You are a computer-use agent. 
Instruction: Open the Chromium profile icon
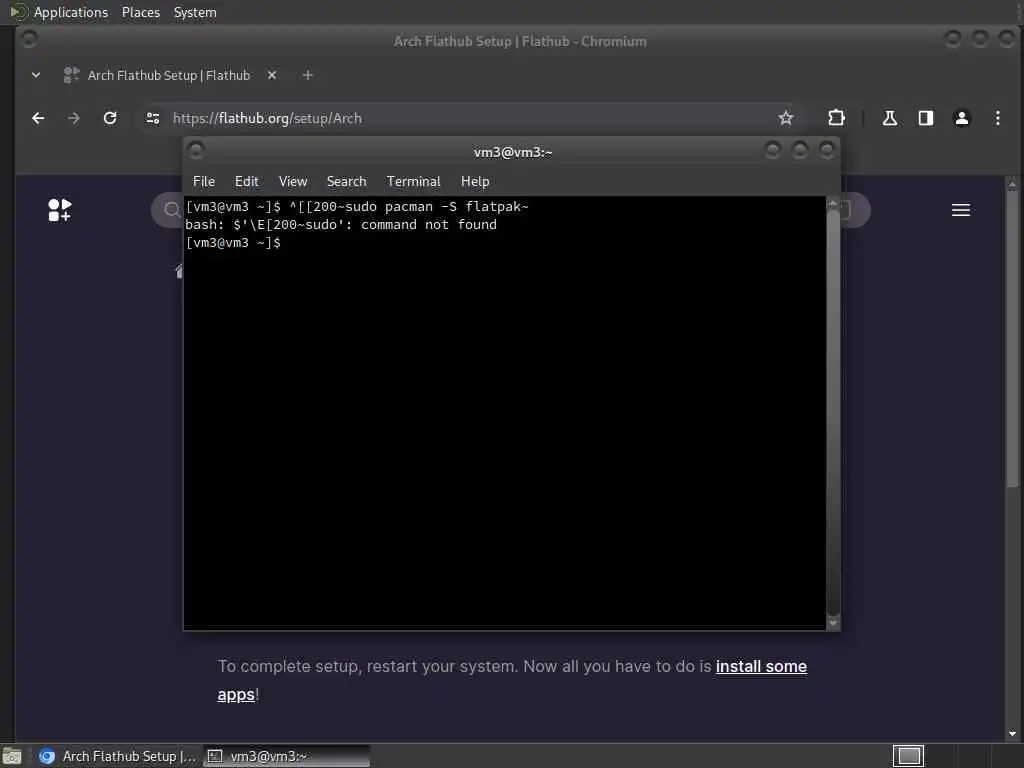961,118
